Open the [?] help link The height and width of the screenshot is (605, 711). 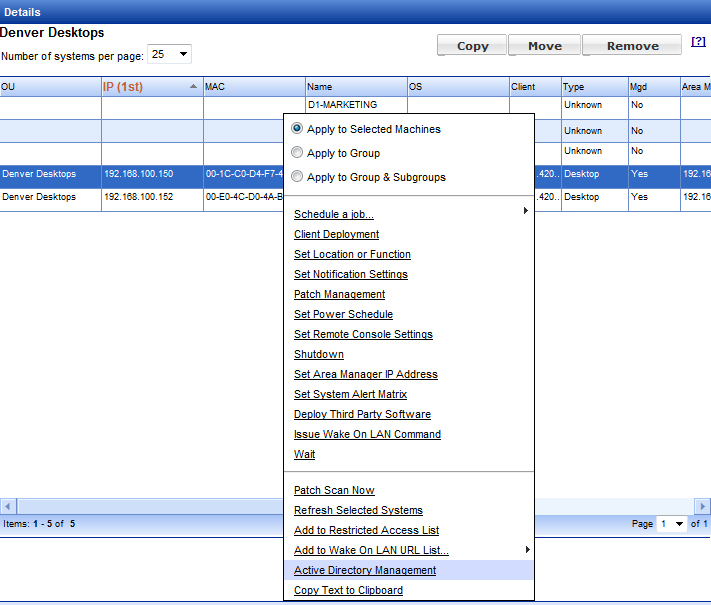coord(699,42)
